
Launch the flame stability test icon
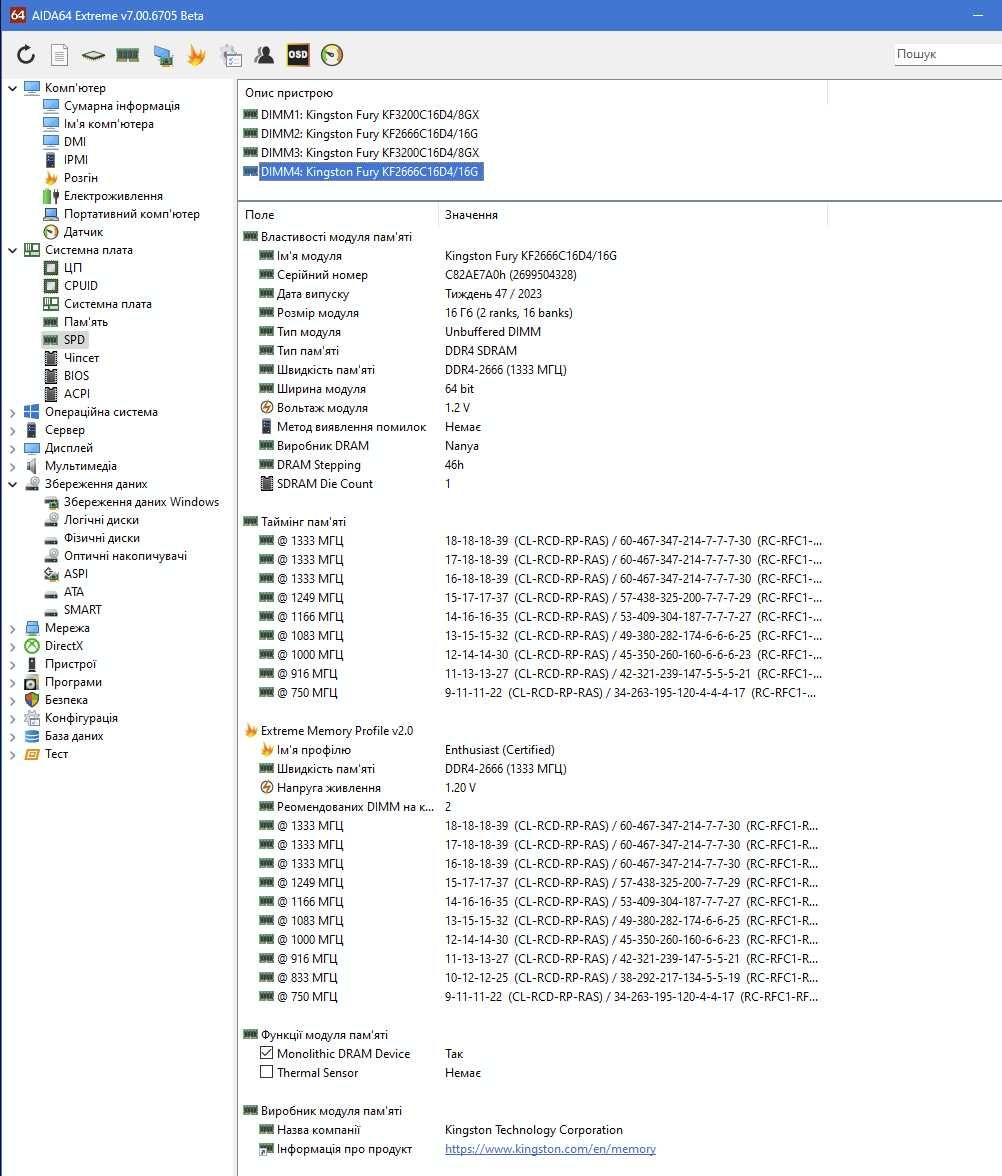click(196, 55)
